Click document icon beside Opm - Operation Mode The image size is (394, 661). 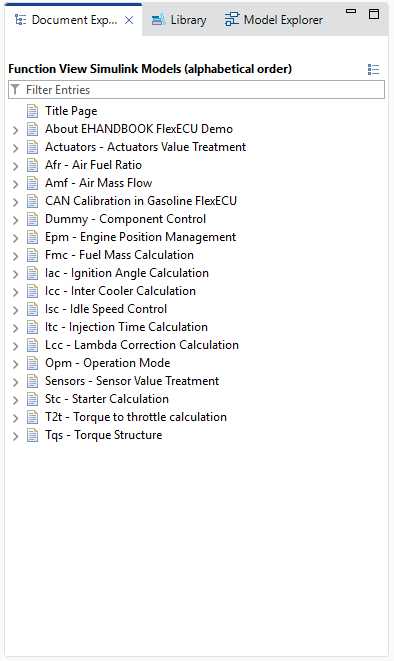(x=32, y=363)
